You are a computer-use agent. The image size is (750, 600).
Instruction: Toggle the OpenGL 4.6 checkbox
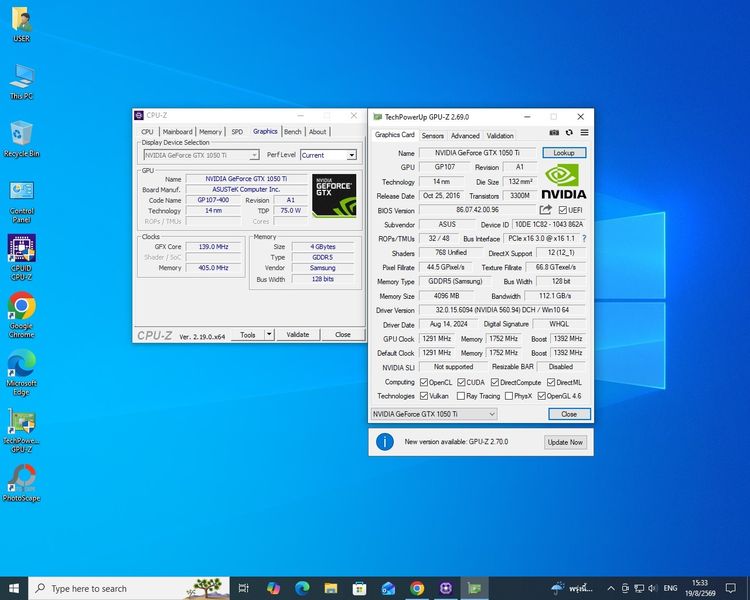541,396
